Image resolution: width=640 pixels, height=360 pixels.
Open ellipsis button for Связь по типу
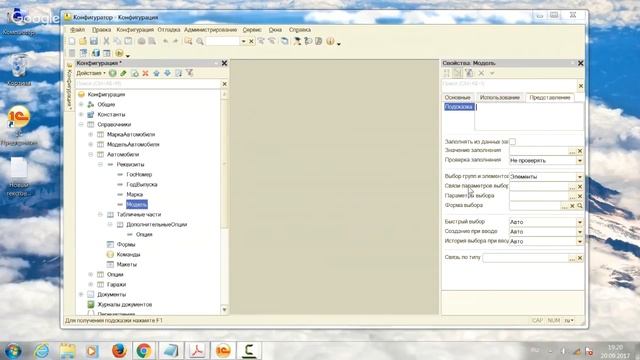572,258
